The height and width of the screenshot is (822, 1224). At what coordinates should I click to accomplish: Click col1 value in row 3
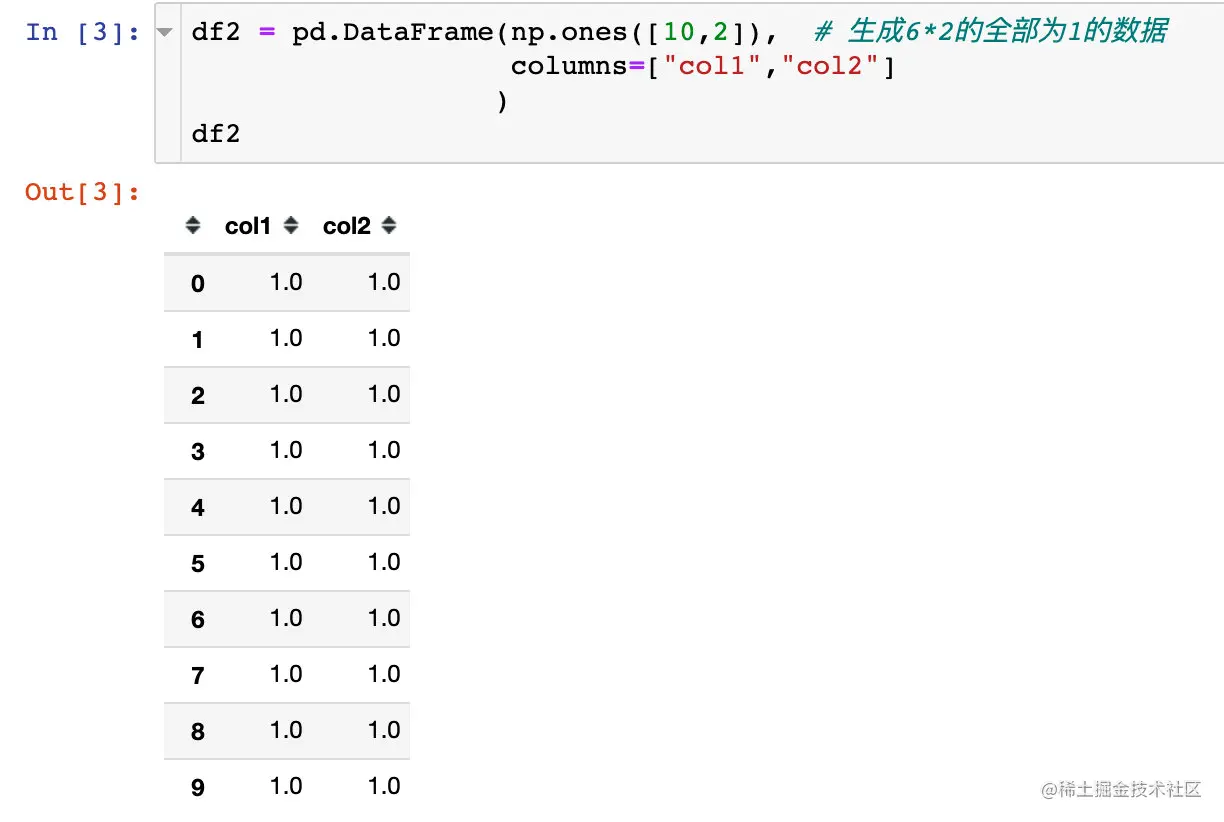pyautogui.click(x=286, y=450)
